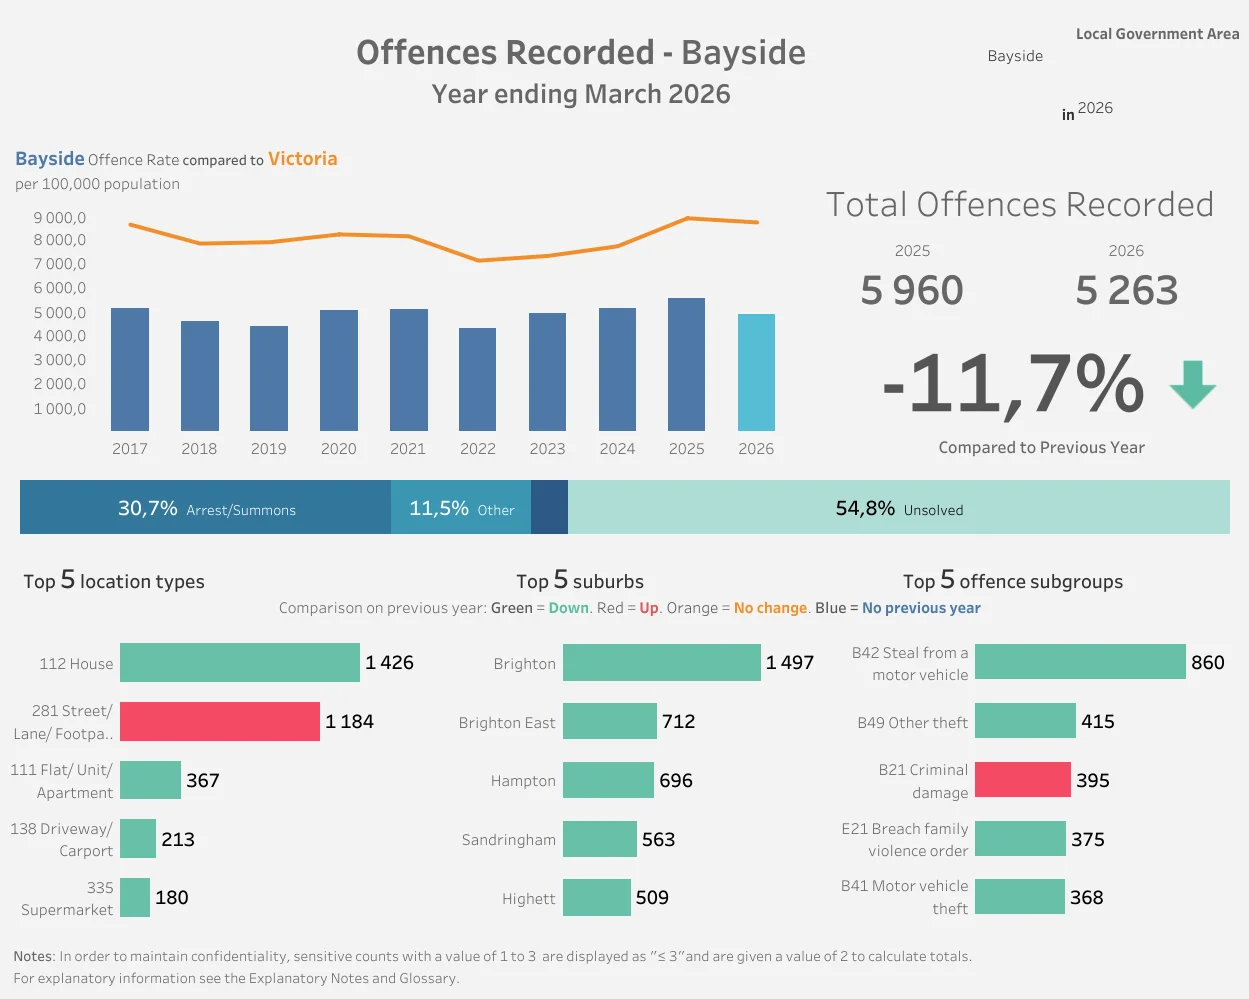1249x999 pixels.
Task: Select the 11,5% Other segment
Action: pyautogui.click(x=461, y=507)
